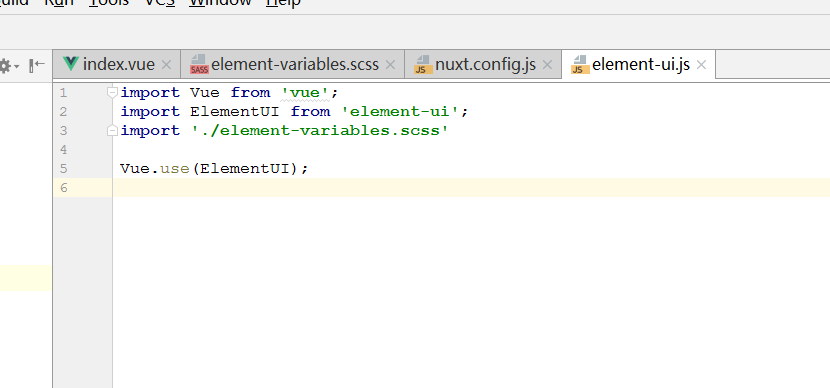
Task: Click the fold end marker on line 3
Action: tap(112, 131)
